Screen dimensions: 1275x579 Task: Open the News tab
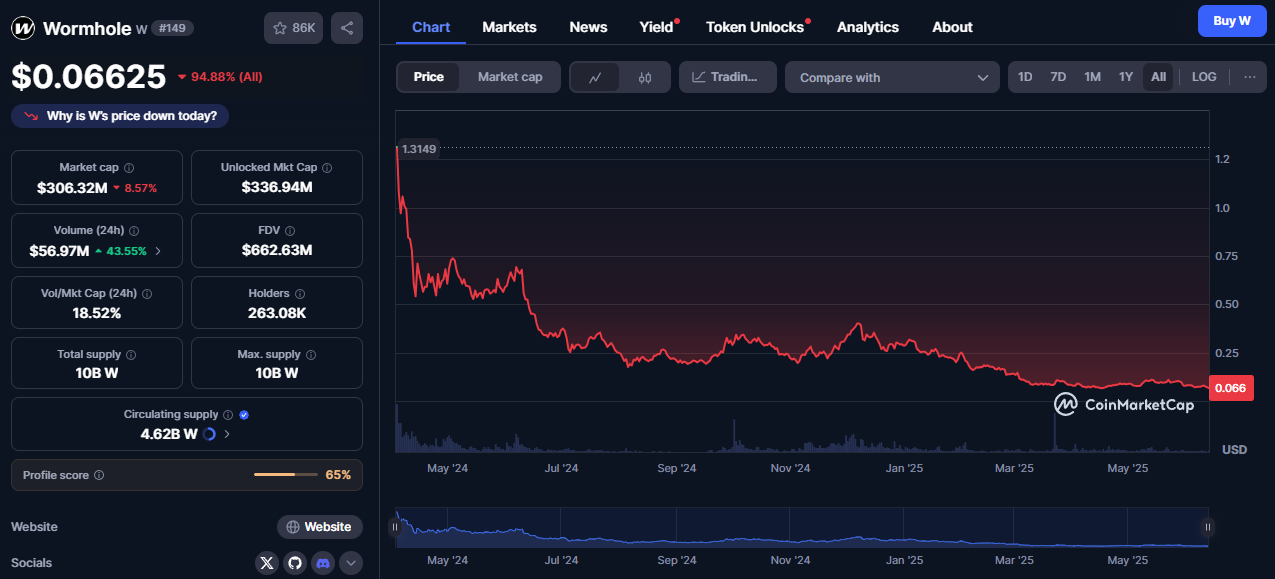pyautogui.click(x=588, y=27)
